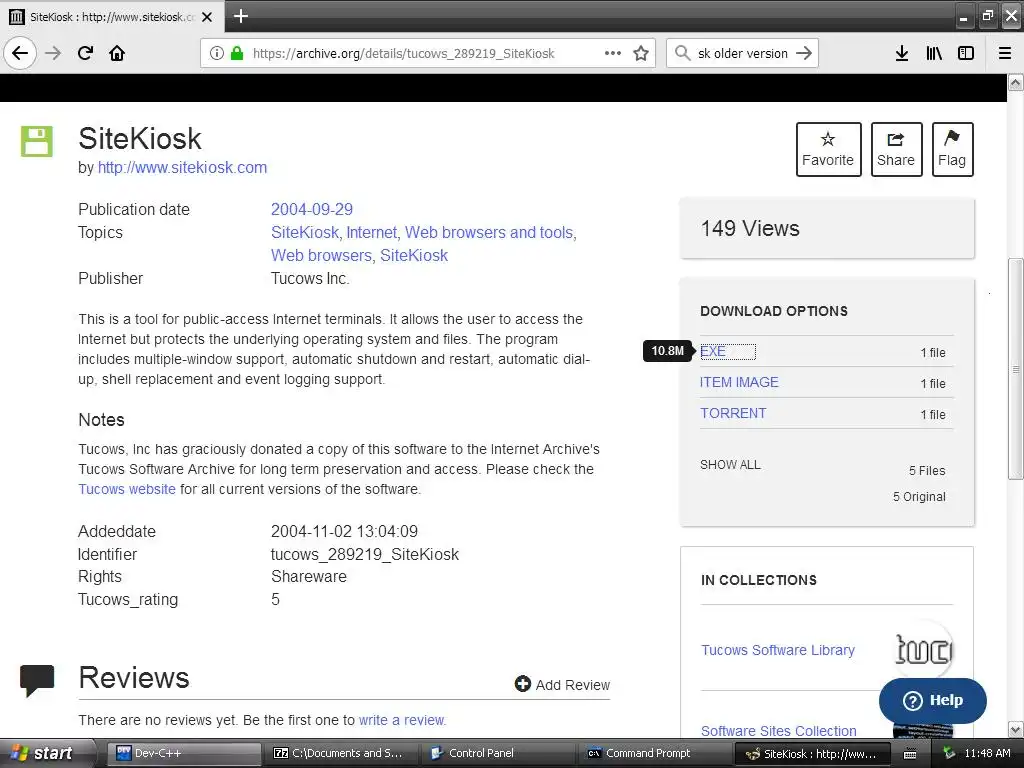Flag this archive item
This screenshot has width=1024, height=768.
click(x=952, y=149)
